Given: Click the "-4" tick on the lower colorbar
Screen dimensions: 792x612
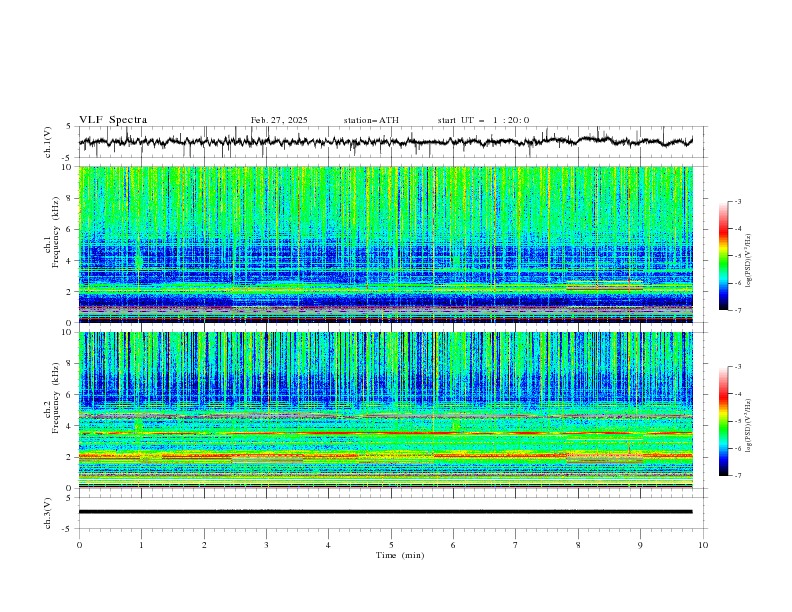Looking at the screenshot, I should click(738, 394).
